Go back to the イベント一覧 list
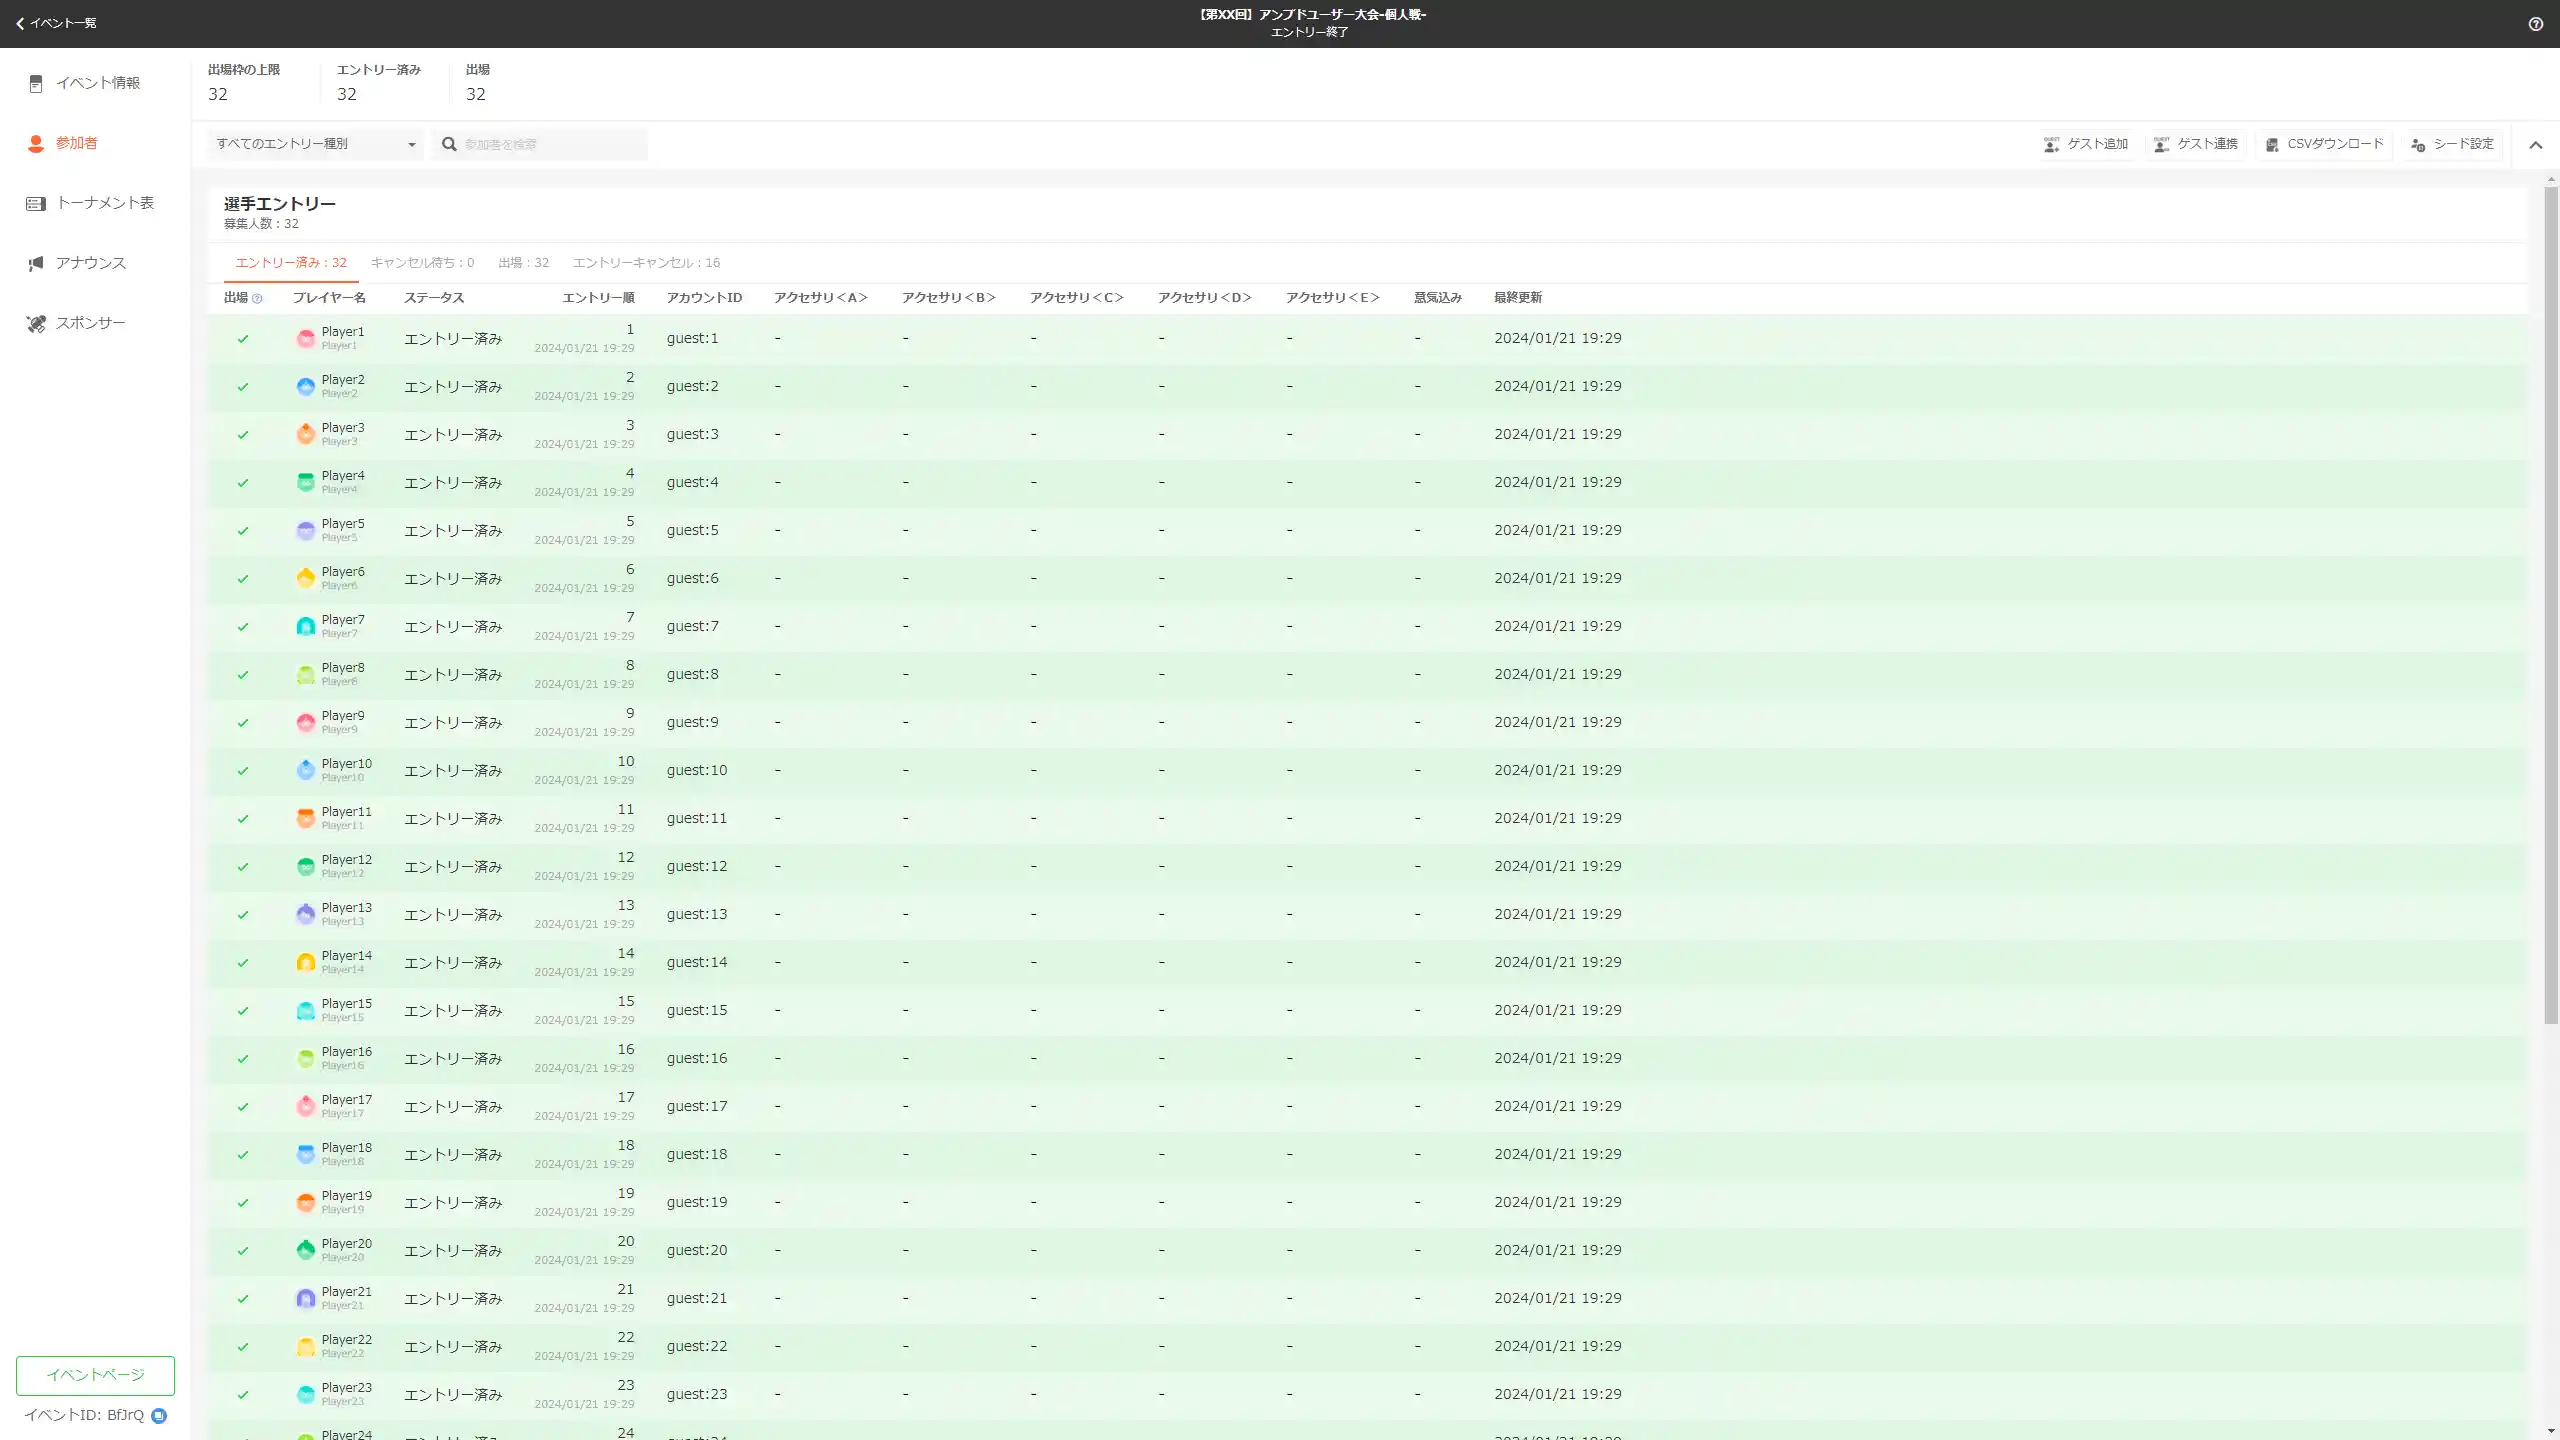 [56, 23]
